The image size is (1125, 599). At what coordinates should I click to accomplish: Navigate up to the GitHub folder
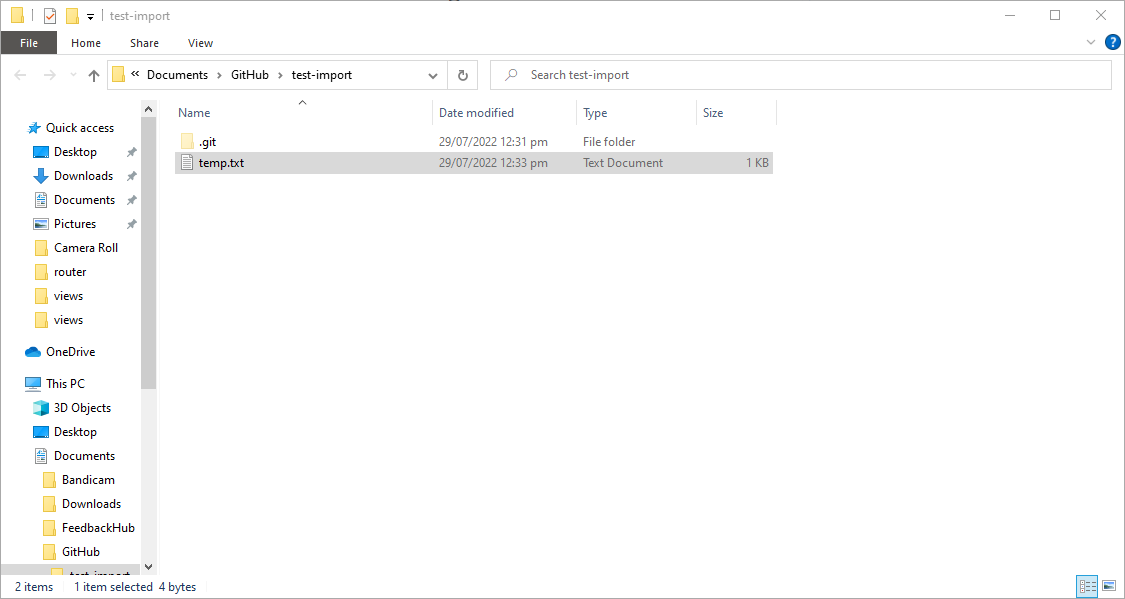pyautogui.click(x=249, y=74)
